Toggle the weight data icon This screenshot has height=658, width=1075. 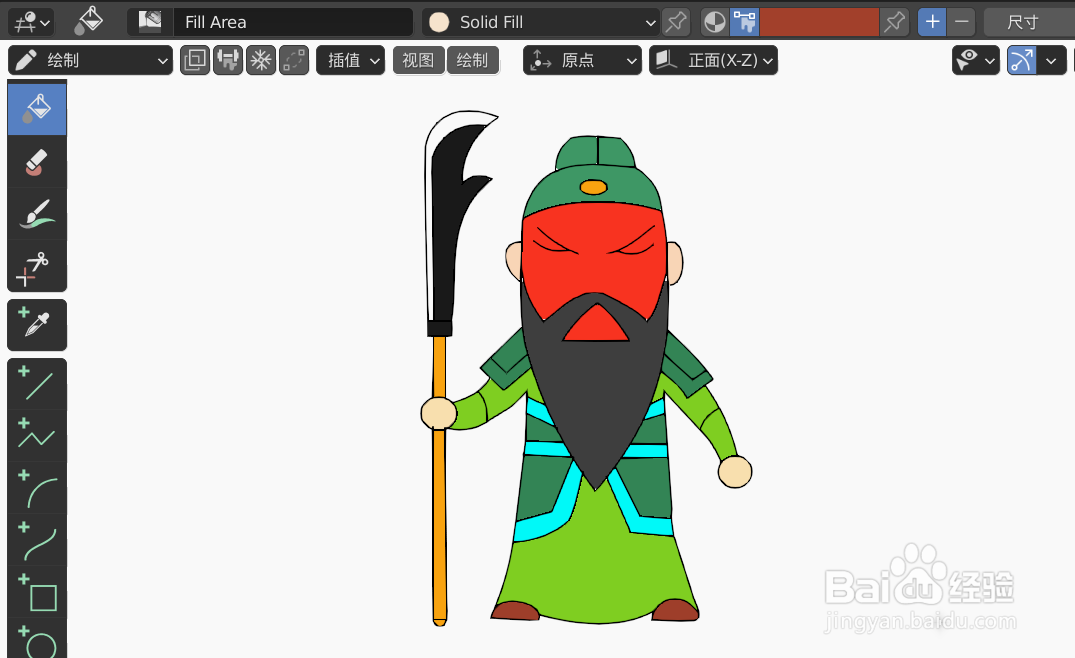228,60
